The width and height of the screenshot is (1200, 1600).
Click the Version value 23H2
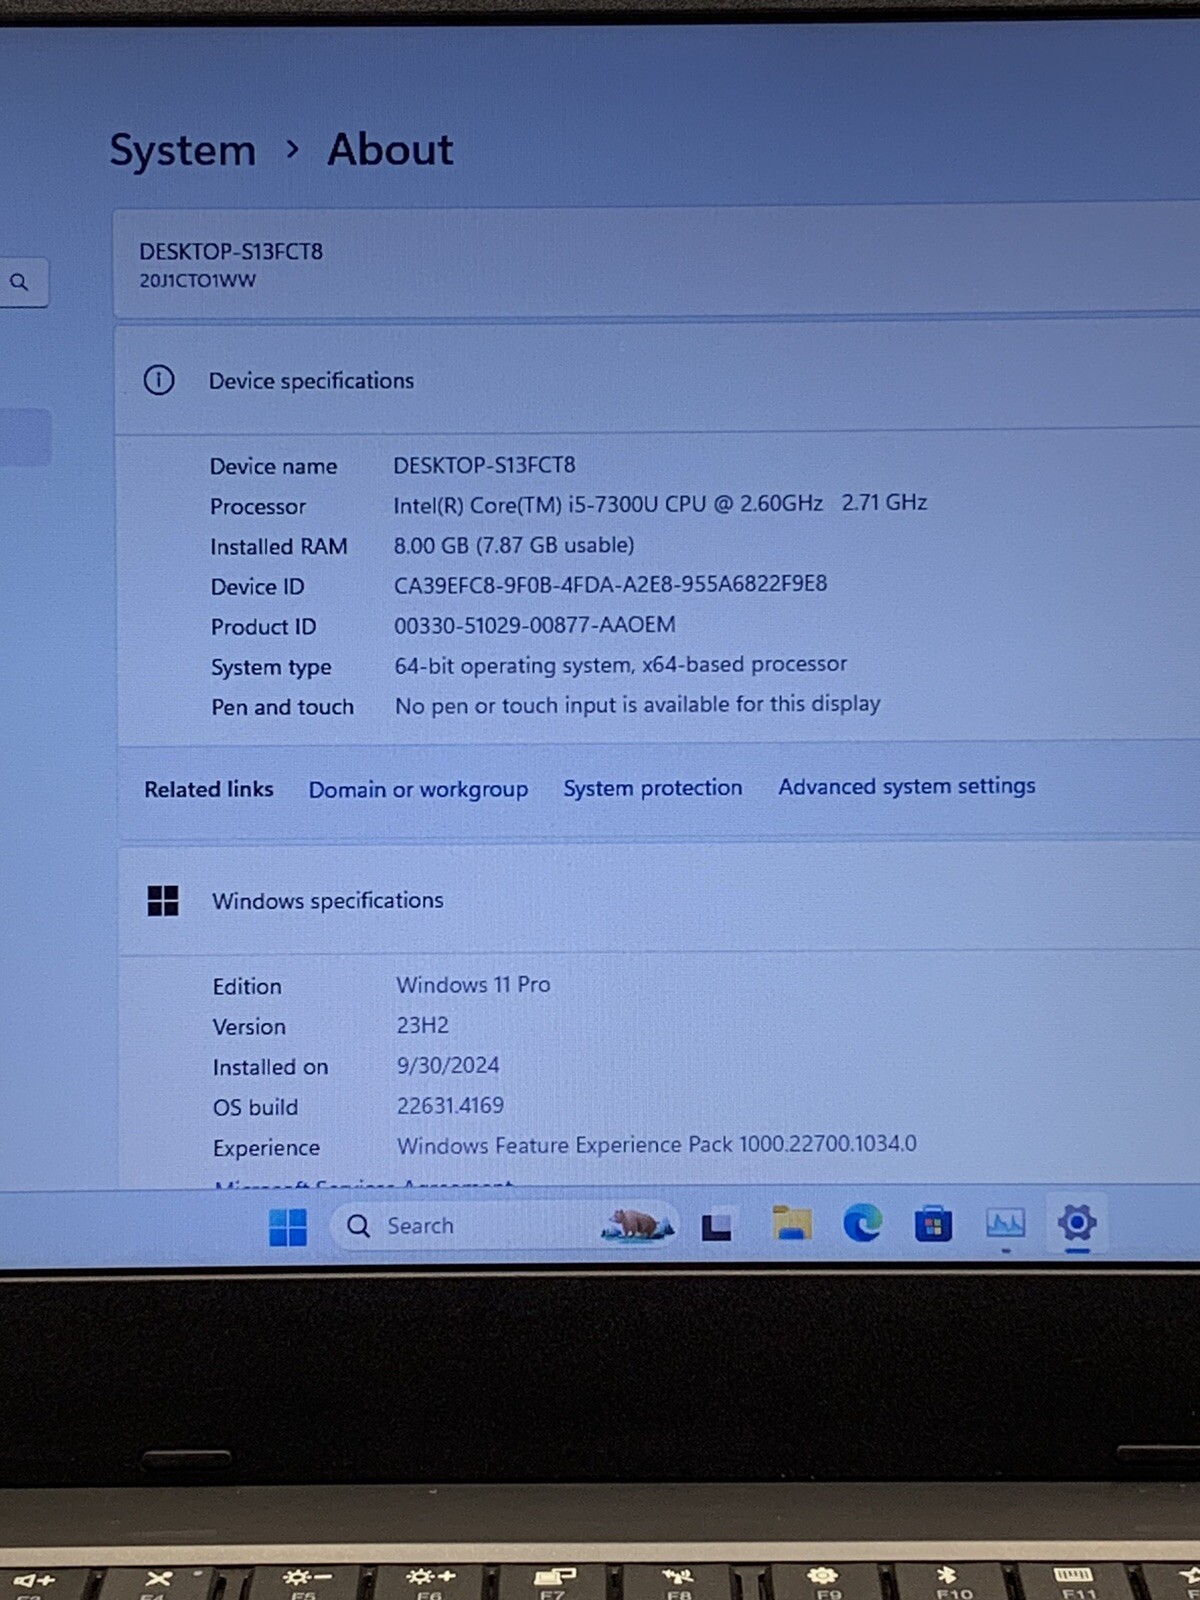coord(422,1026)
